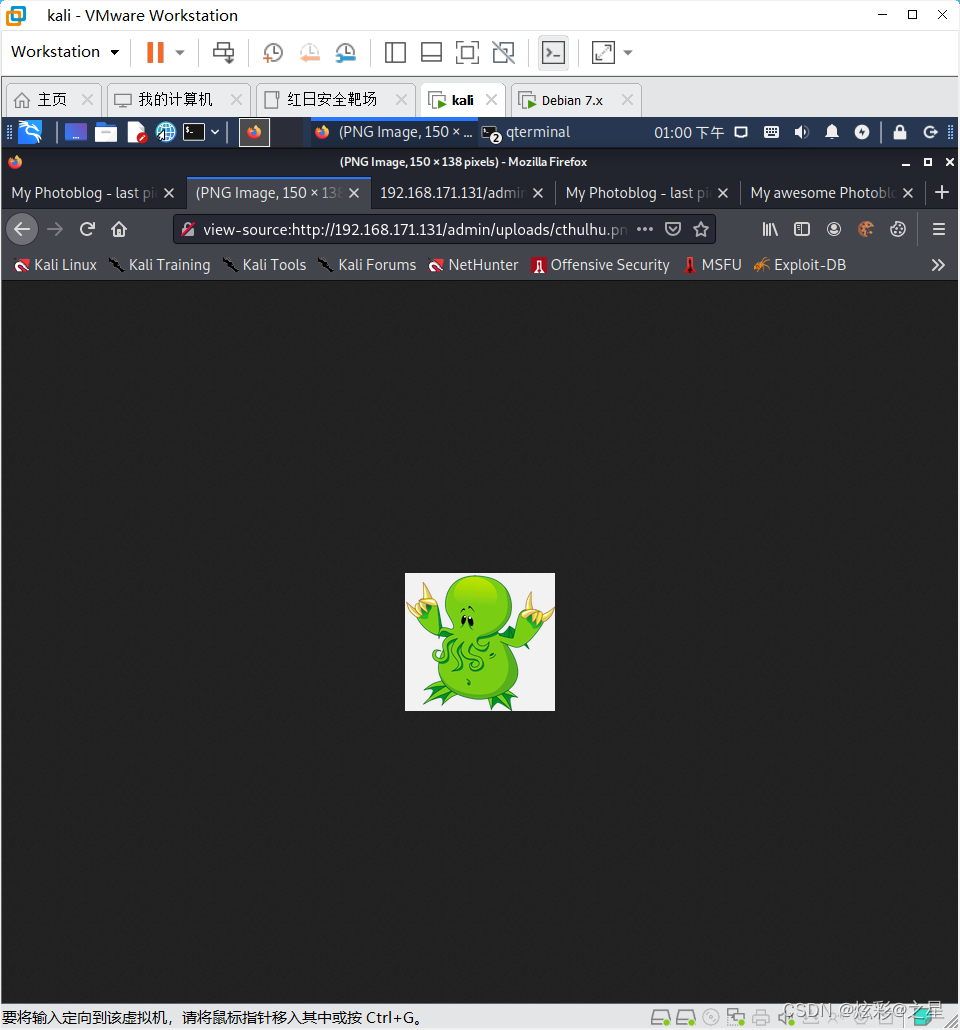The image size is (960, 1030).
Task: Show desktop from the Kali panel
Action: click(76, 132)
